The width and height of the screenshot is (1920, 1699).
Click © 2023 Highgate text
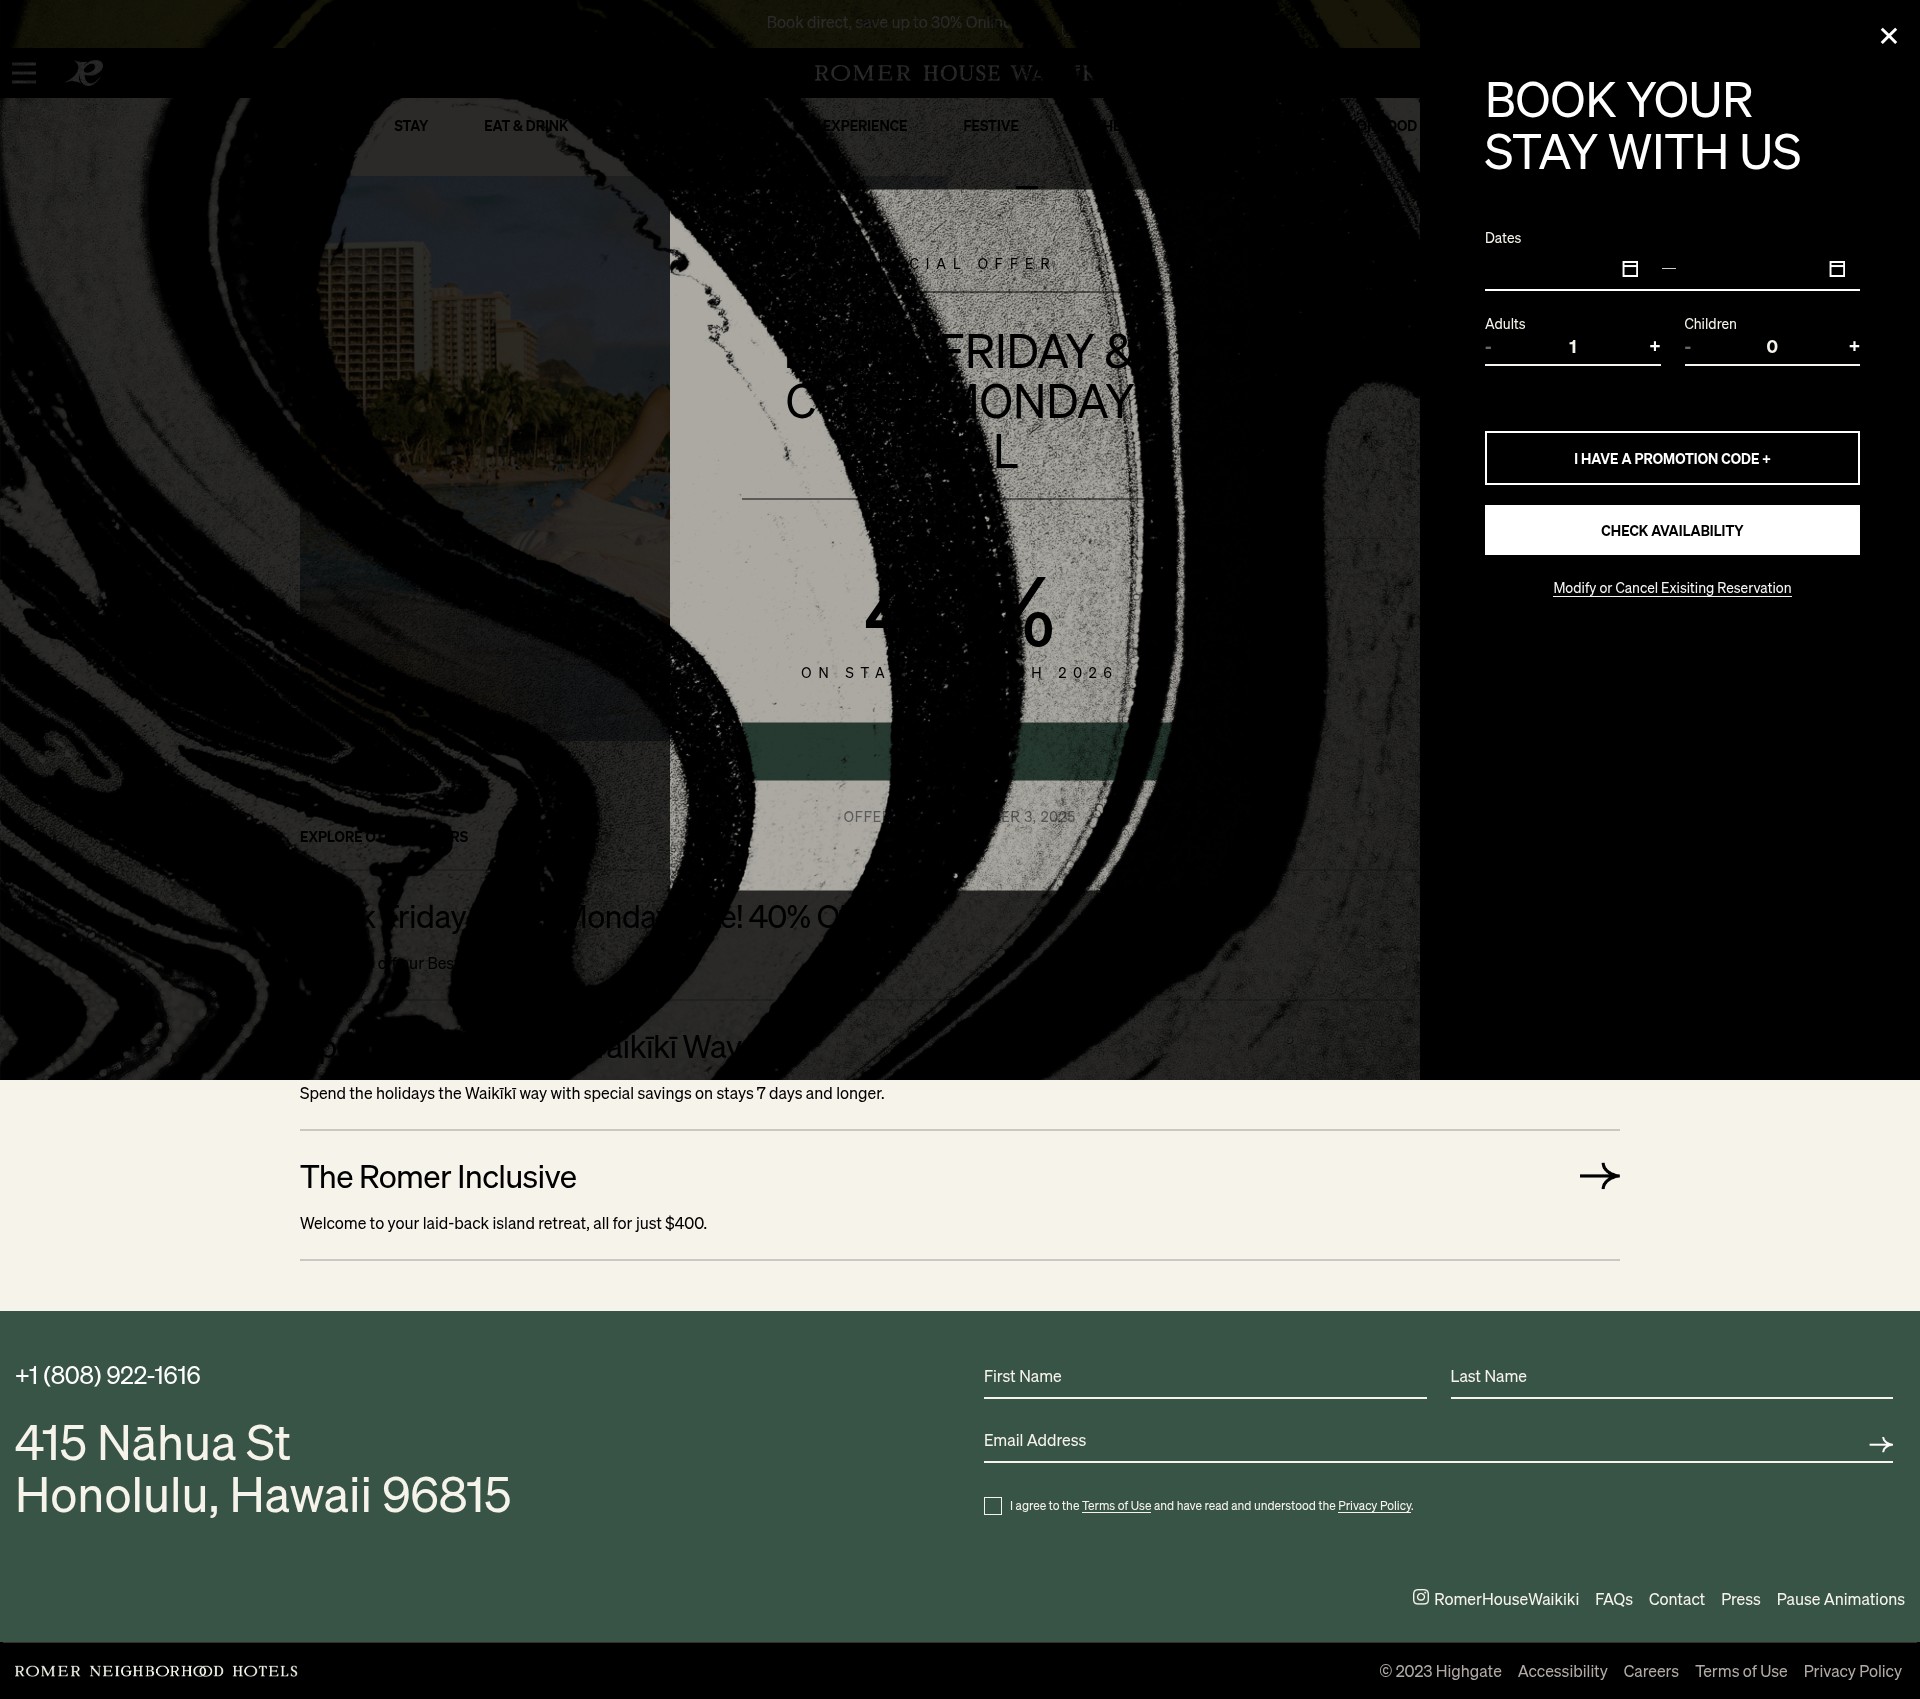pos(1440,1671)
